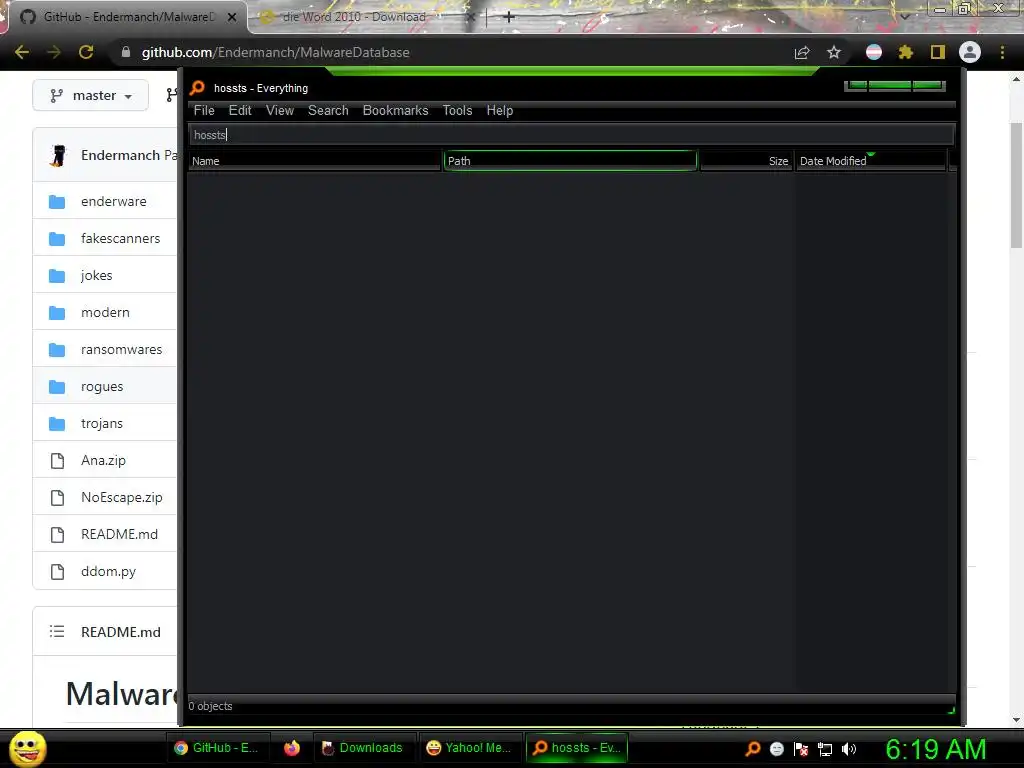Click the Everything magnifier icon in title bar

[x=197, y=88]
